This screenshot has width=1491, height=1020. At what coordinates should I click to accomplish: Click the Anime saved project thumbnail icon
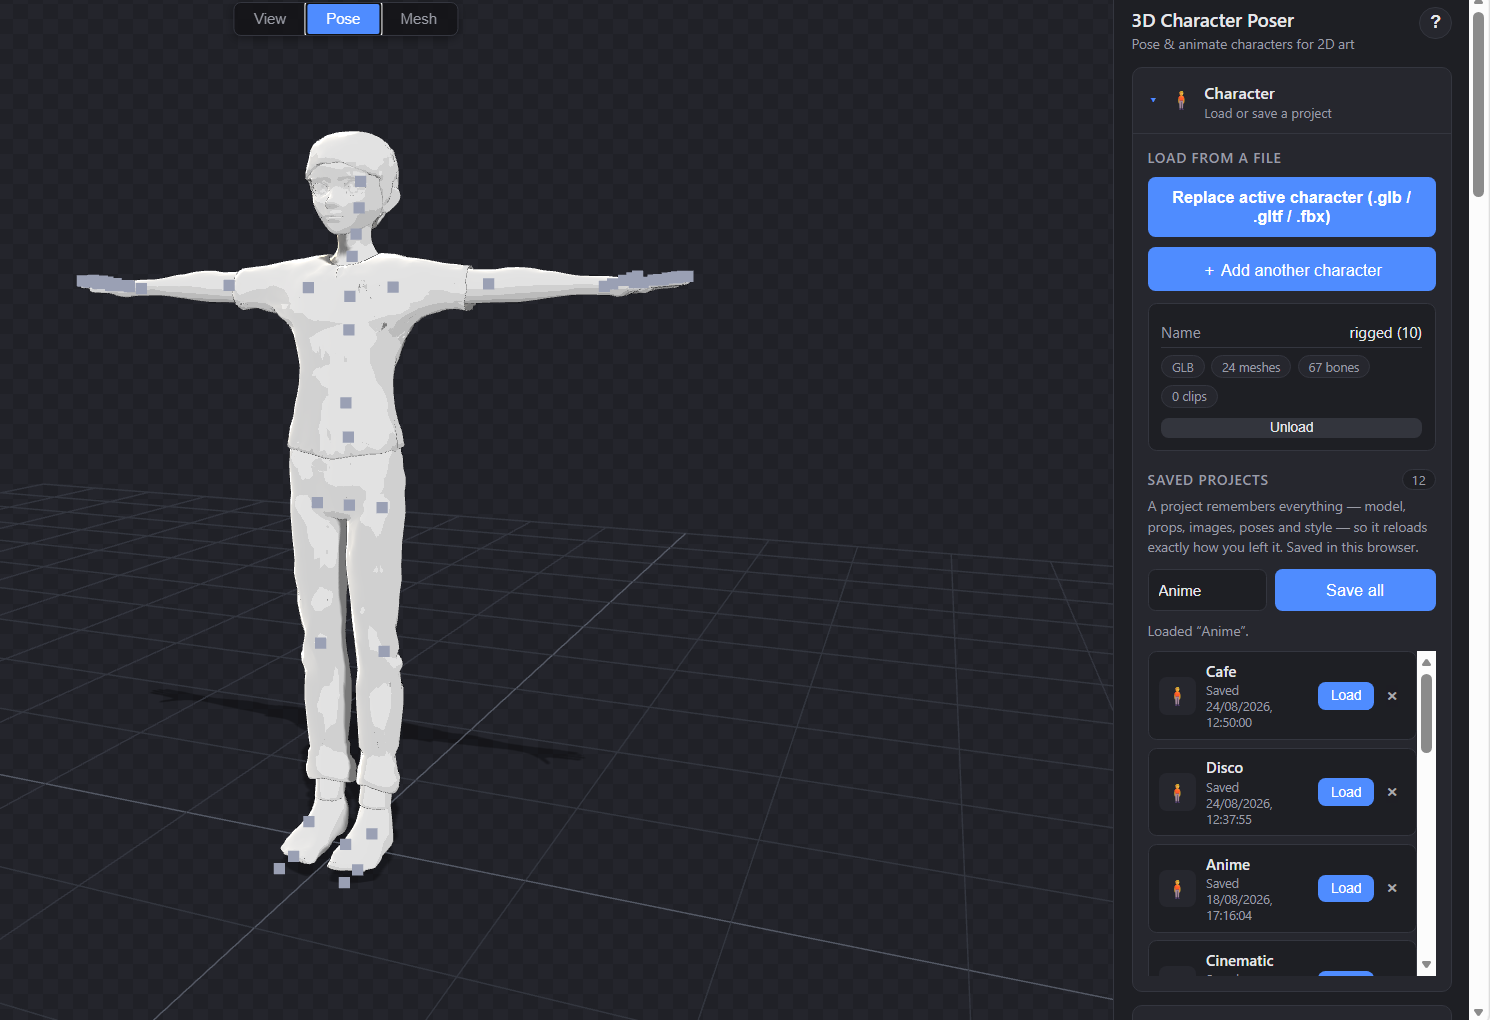tap(1177, 889)
